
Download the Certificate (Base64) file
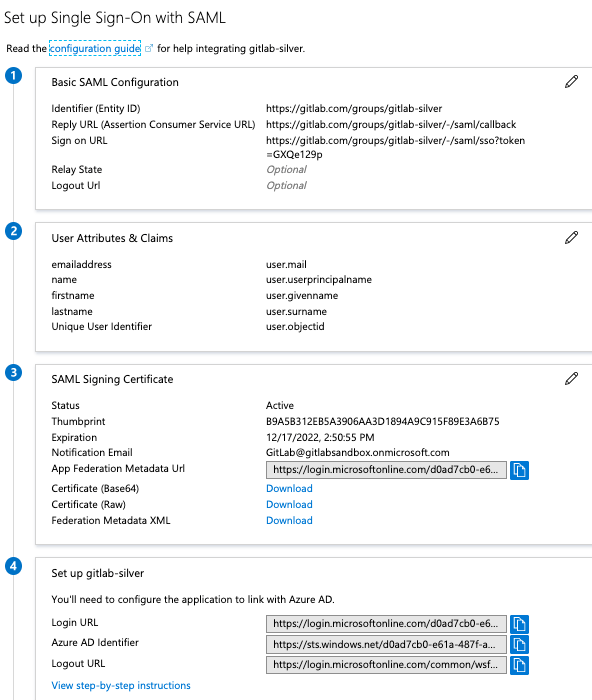[289, 488]
